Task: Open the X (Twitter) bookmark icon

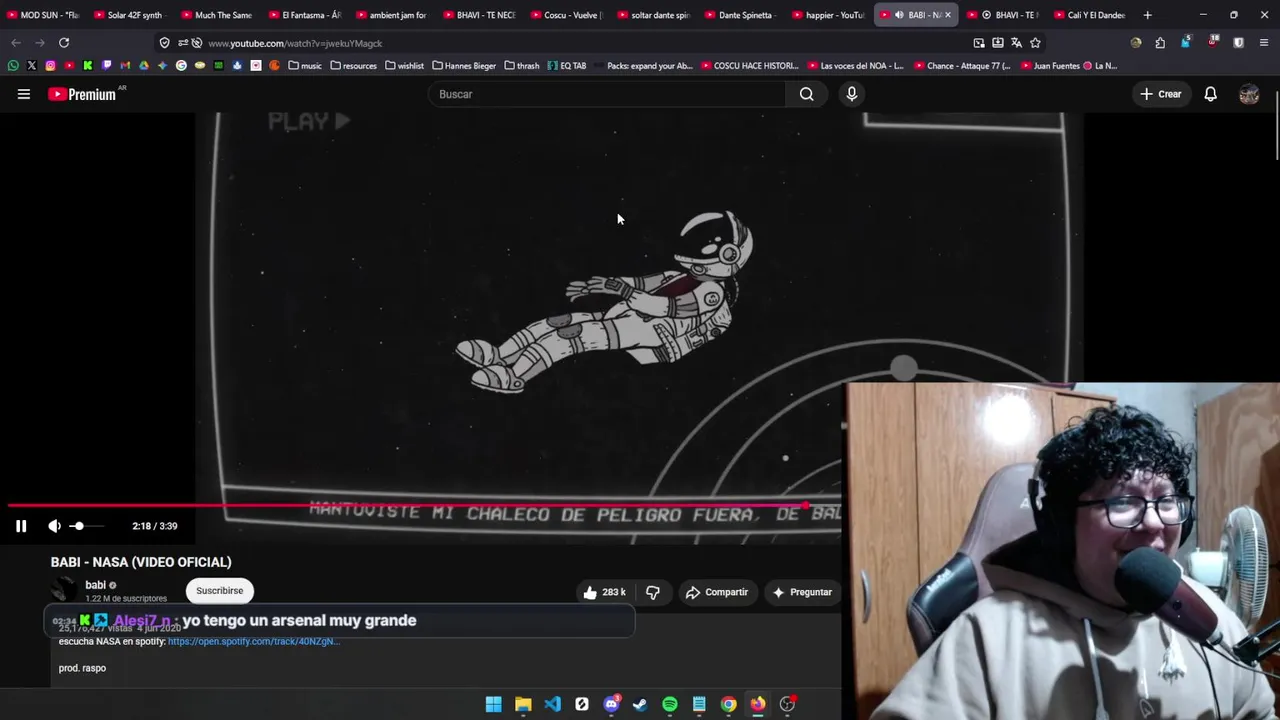Action: click(32, 66)
